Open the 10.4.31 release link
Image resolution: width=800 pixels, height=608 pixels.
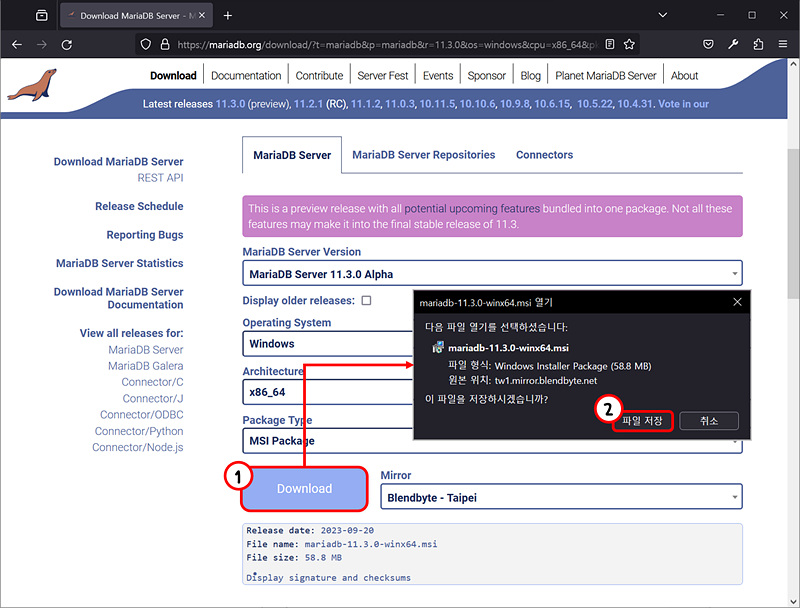(x=635, y=104)
